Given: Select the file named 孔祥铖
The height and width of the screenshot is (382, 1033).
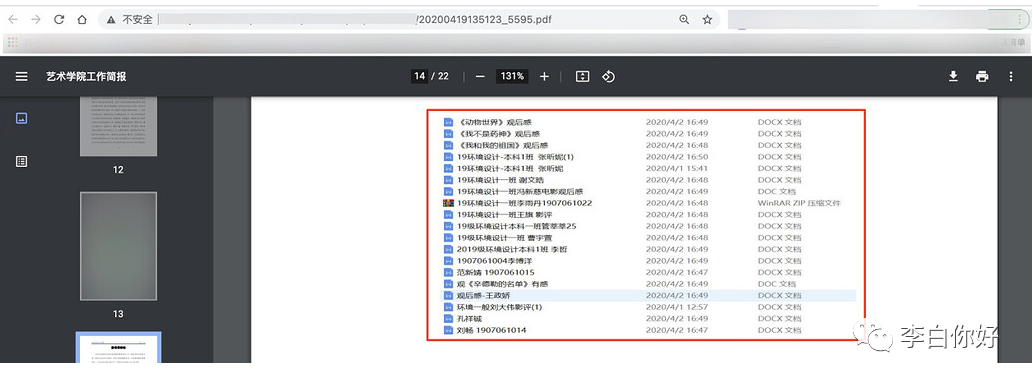Looking at the screenshot, I should pos(469,319).
